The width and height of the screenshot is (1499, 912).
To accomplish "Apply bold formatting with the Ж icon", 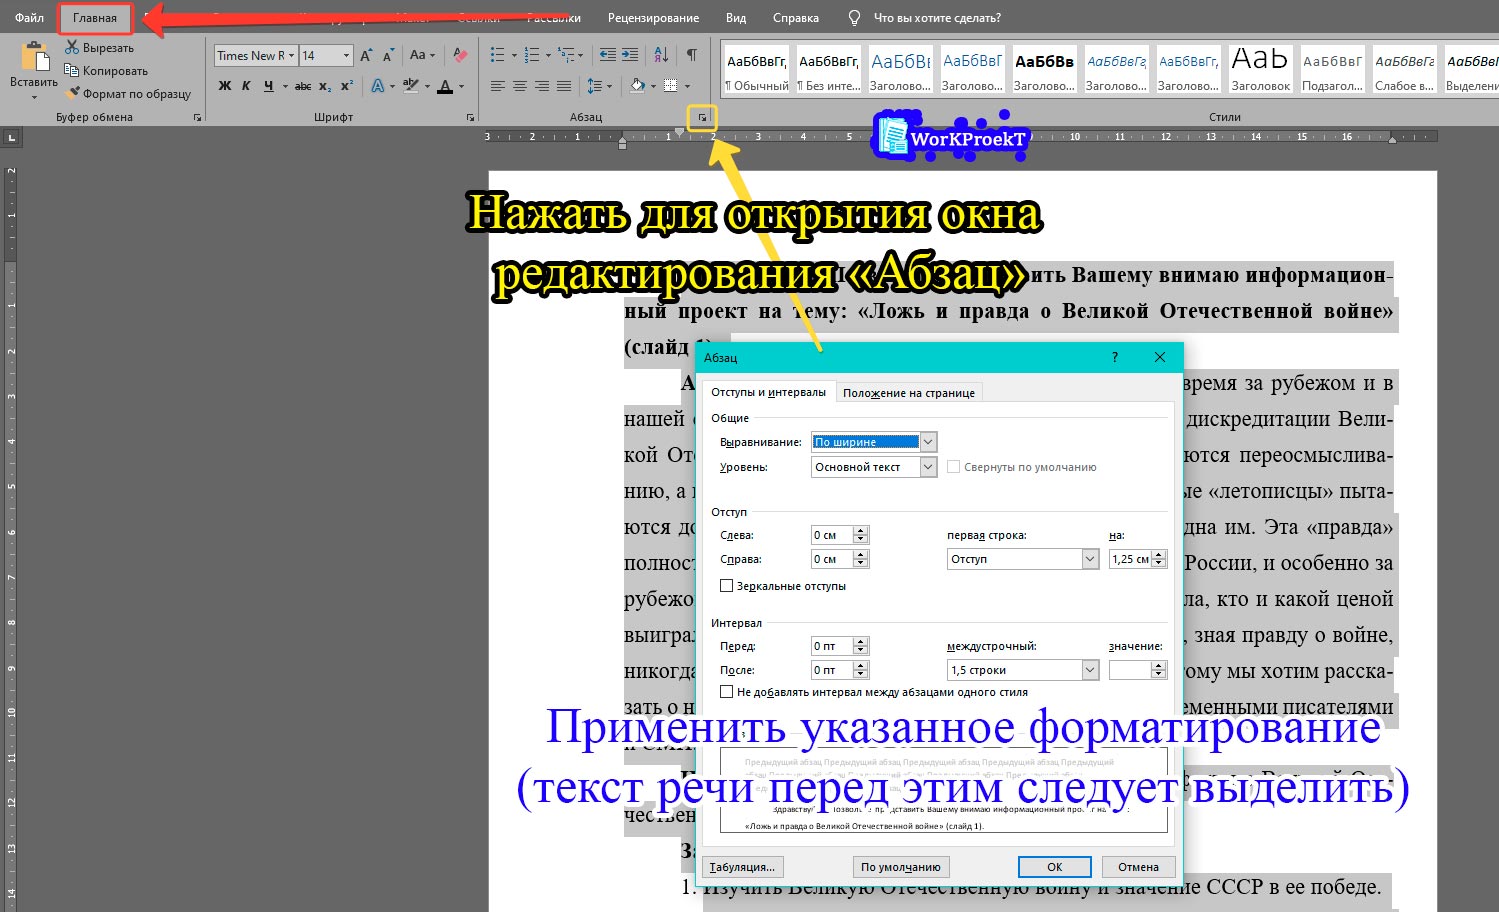I will (224, 87).
